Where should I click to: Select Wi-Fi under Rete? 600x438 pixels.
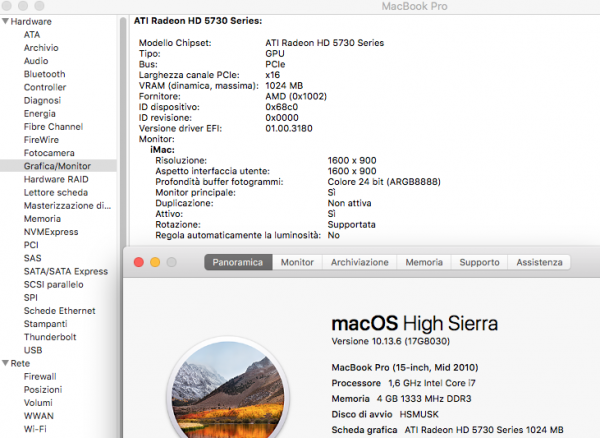[x=36, y=428]
